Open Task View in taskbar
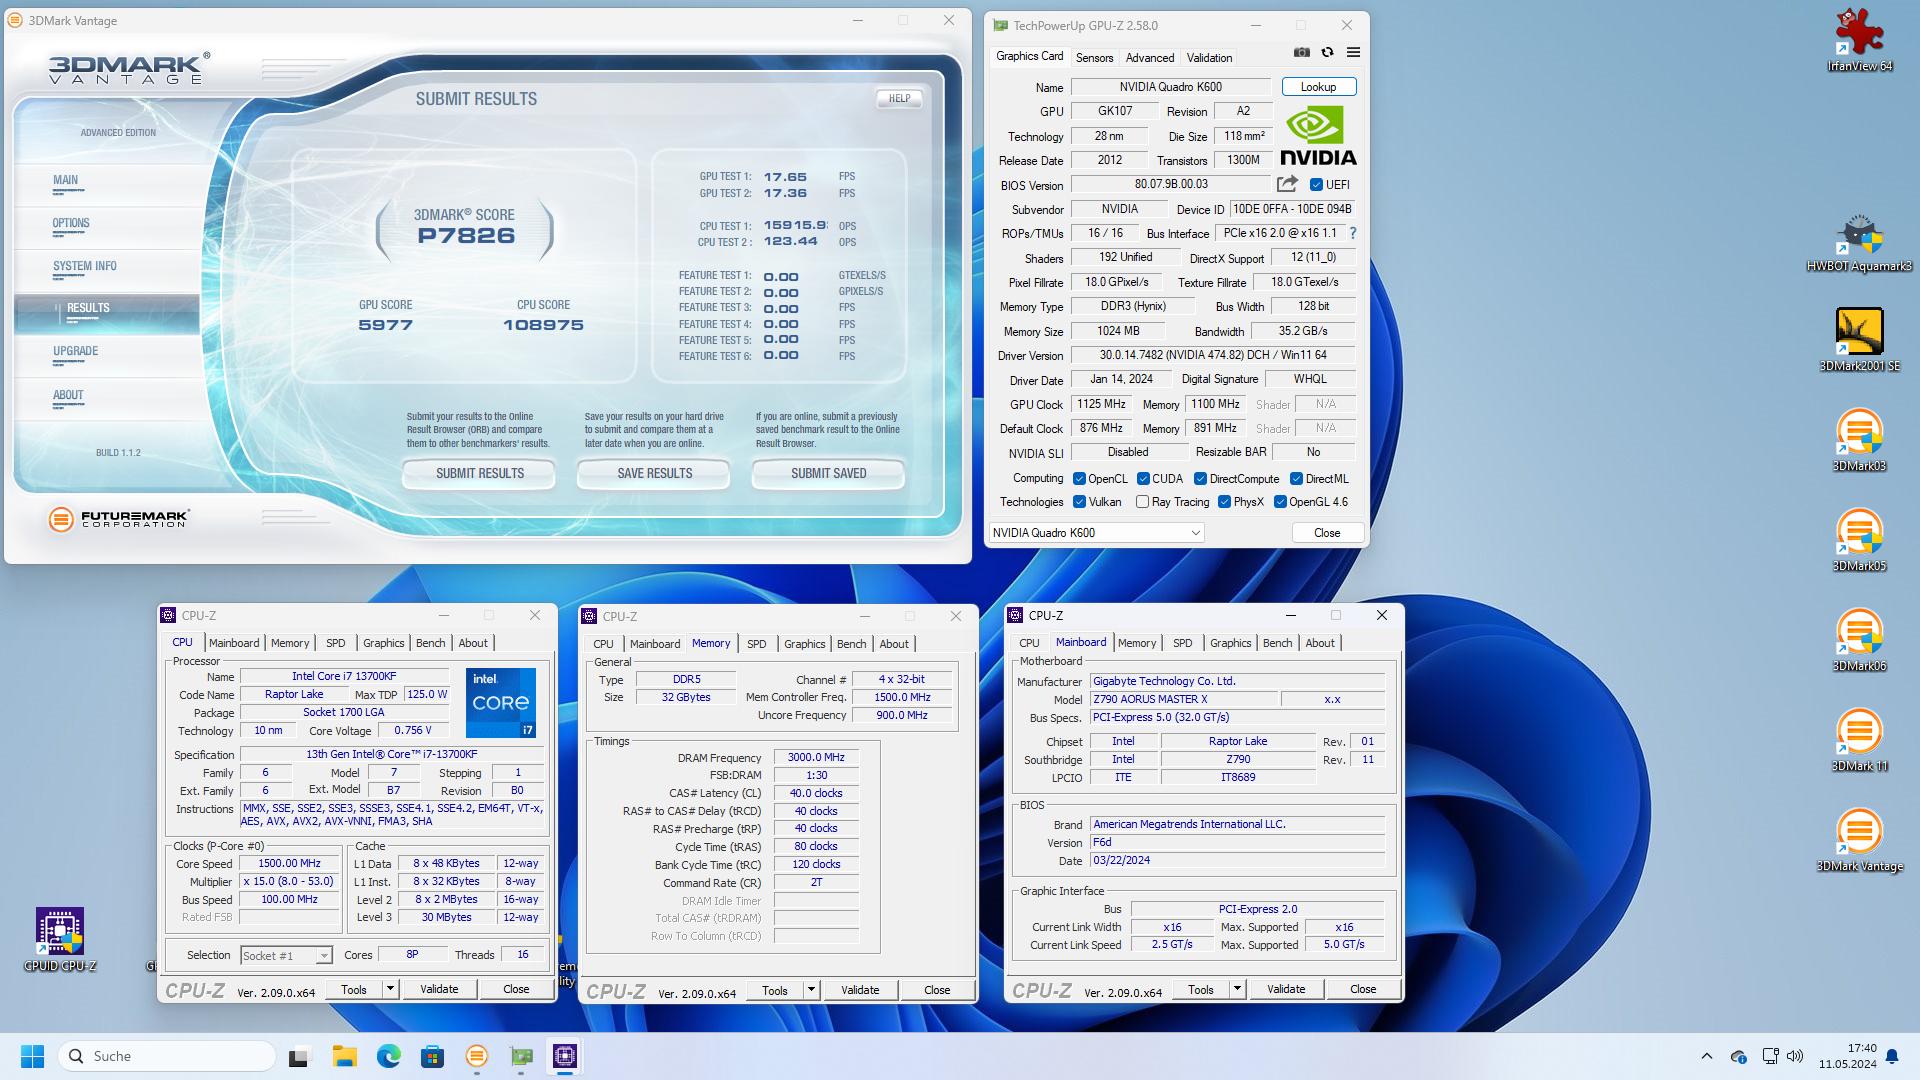 299,1056
